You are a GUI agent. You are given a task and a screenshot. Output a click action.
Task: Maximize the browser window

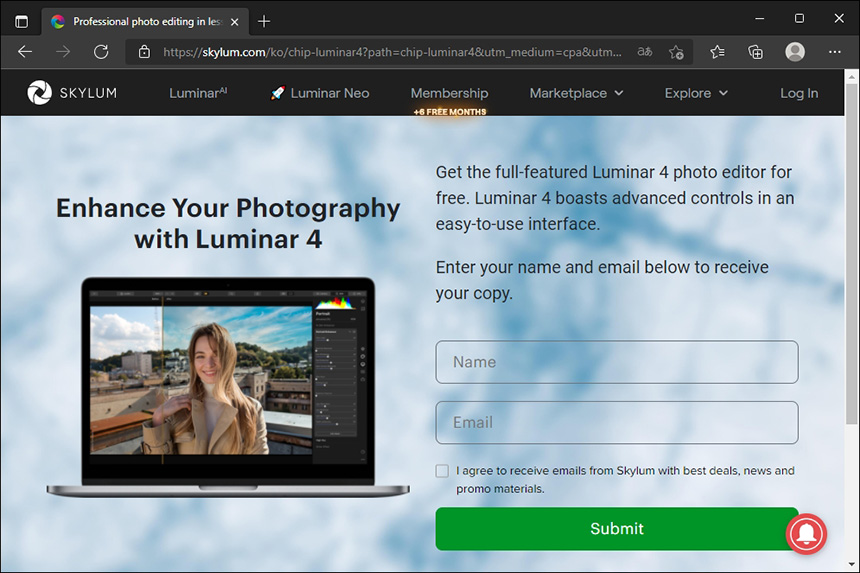pos(799,19)
